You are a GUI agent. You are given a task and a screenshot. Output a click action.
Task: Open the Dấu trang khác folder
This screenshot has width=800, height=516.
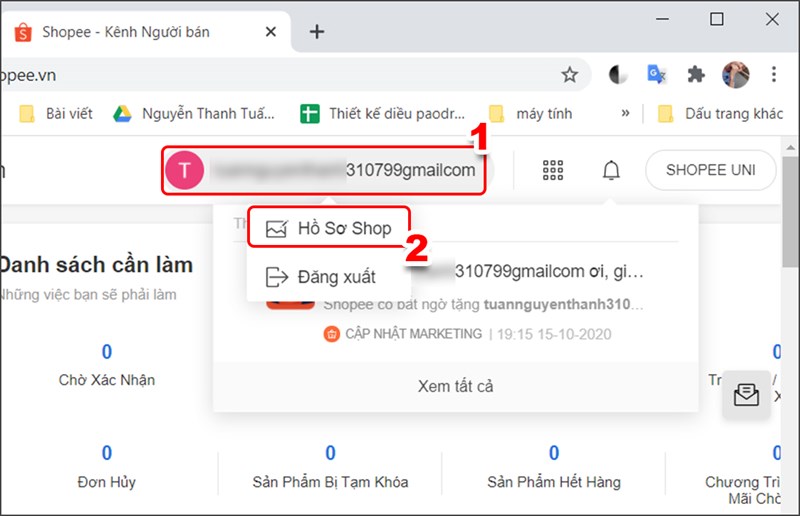point(720,113)
